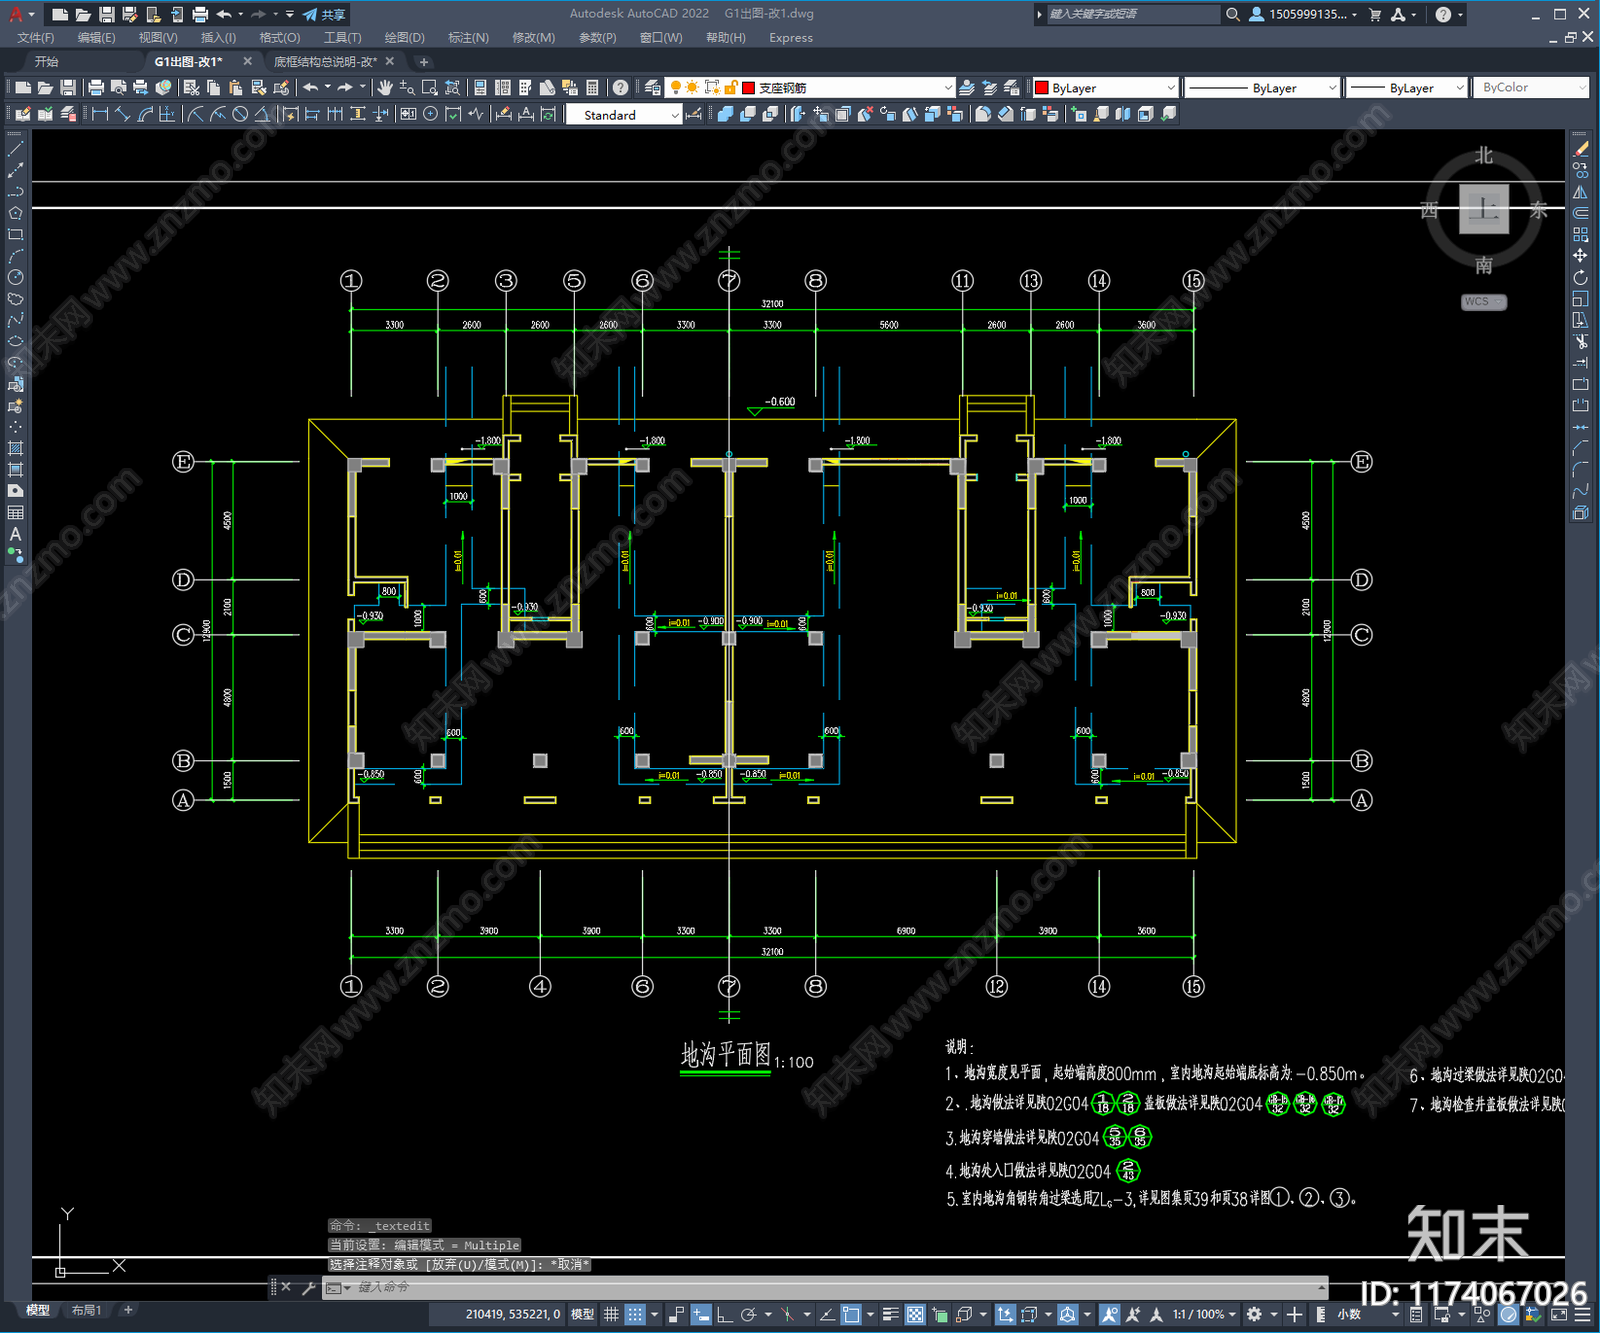Open the Layer Properties manager icon
Screen dimensions: 1600x1333
(x=653, y=88)
